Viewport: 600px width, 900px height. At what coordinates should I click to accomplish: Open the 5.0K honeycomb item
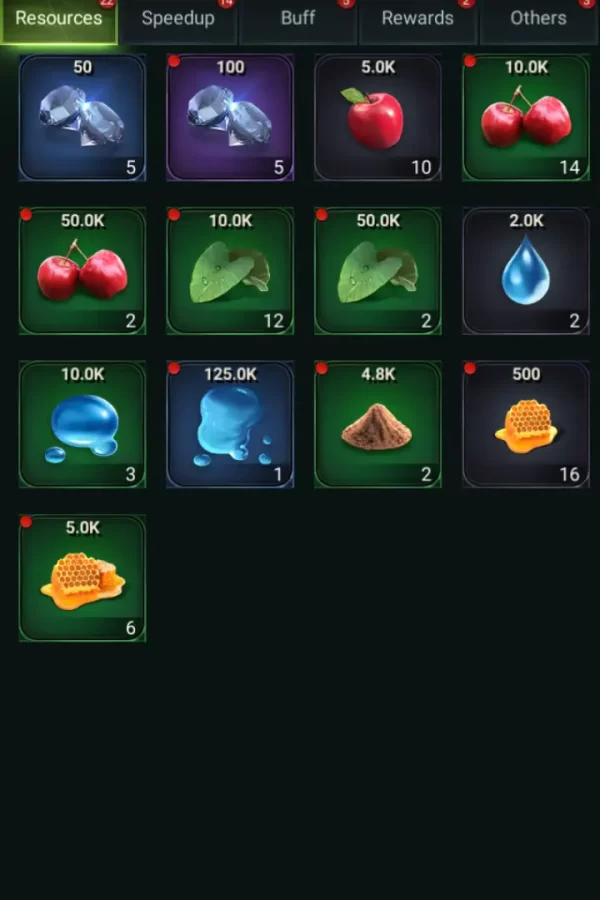coord(82,578)
